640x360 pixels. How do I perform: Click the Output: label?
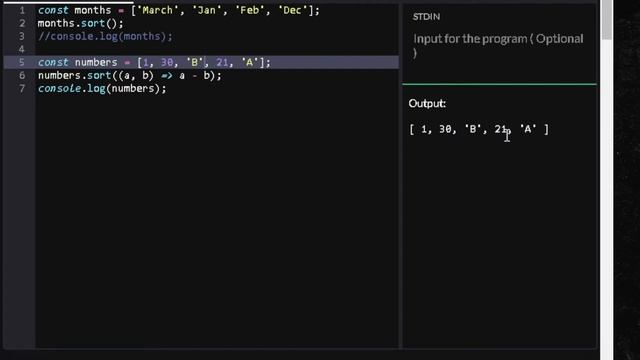(427, 104)
